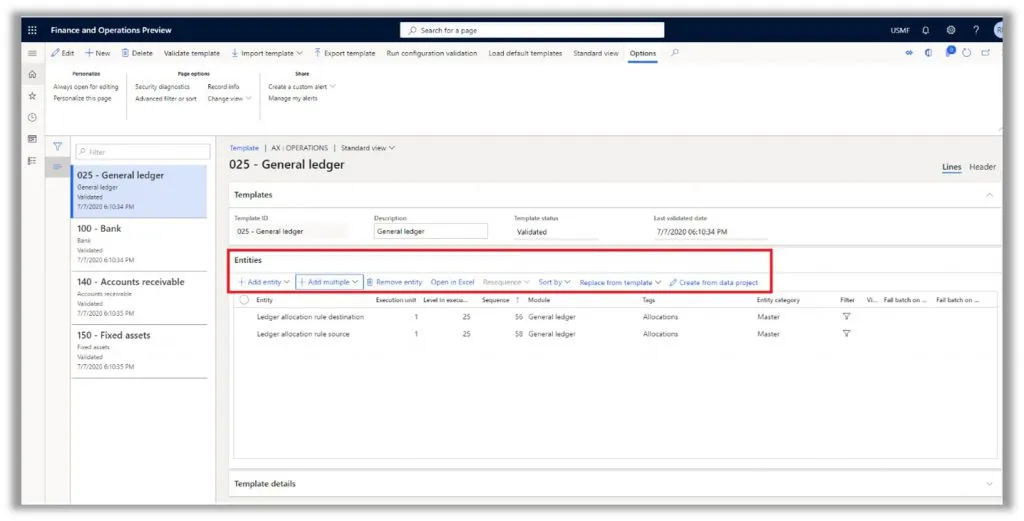The height and width of the screenshot is (521, 1024).
Task: Open the Help question mark icon
Action: click(976, 30)
